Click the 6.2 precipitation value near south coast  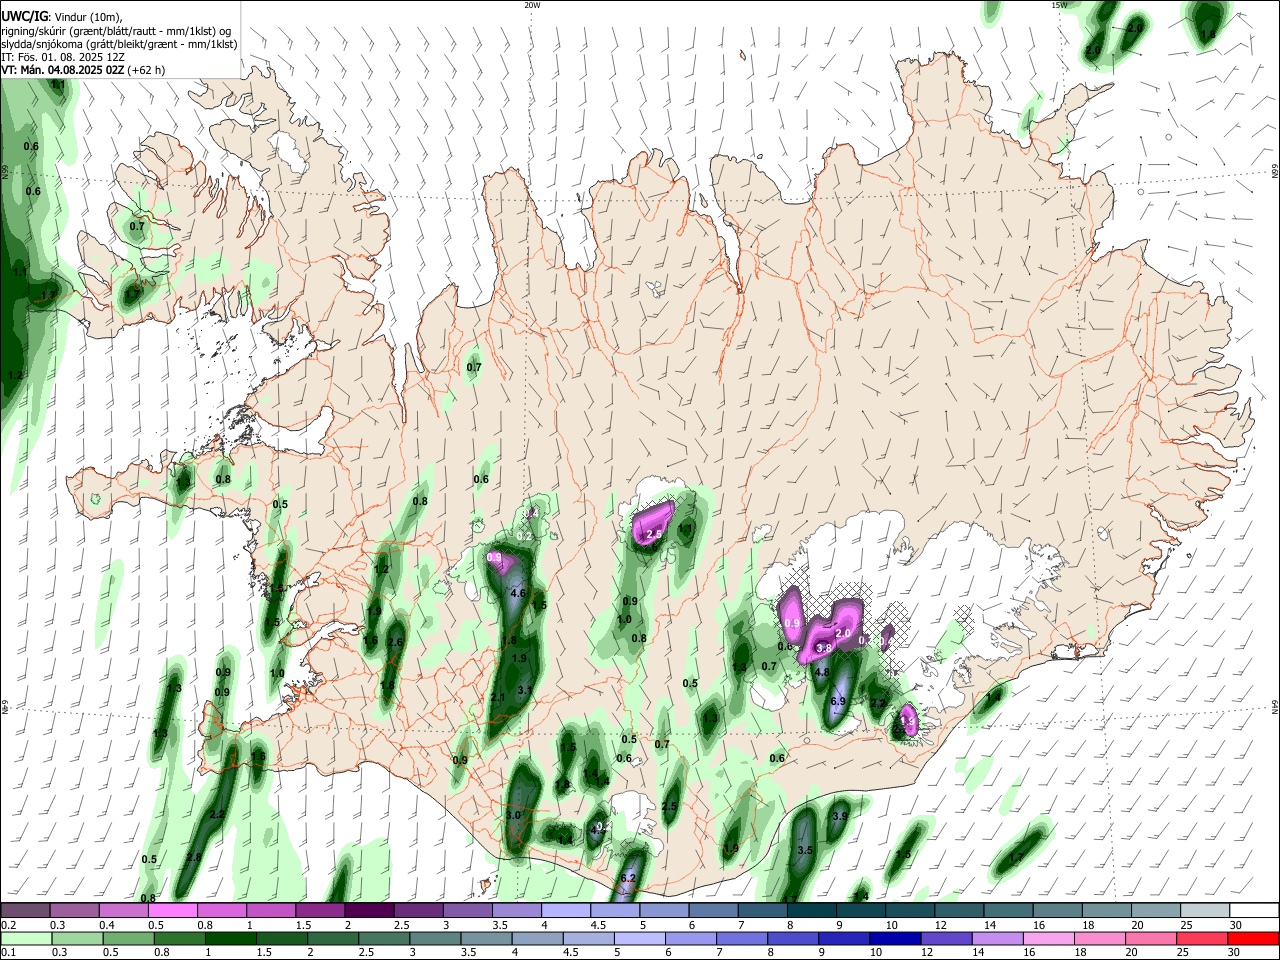(x=628, y=878)
